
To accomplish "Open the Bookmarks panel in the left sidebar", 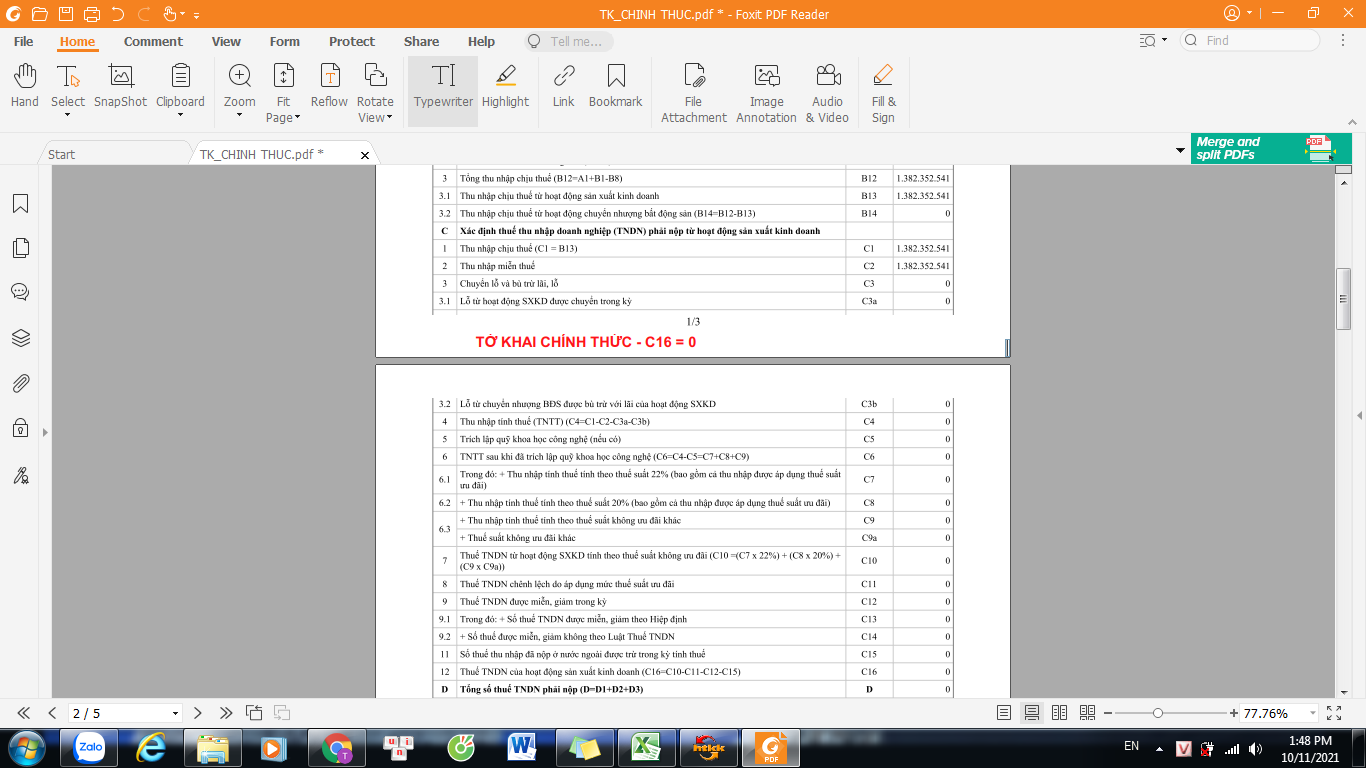I will click(20, 204).
